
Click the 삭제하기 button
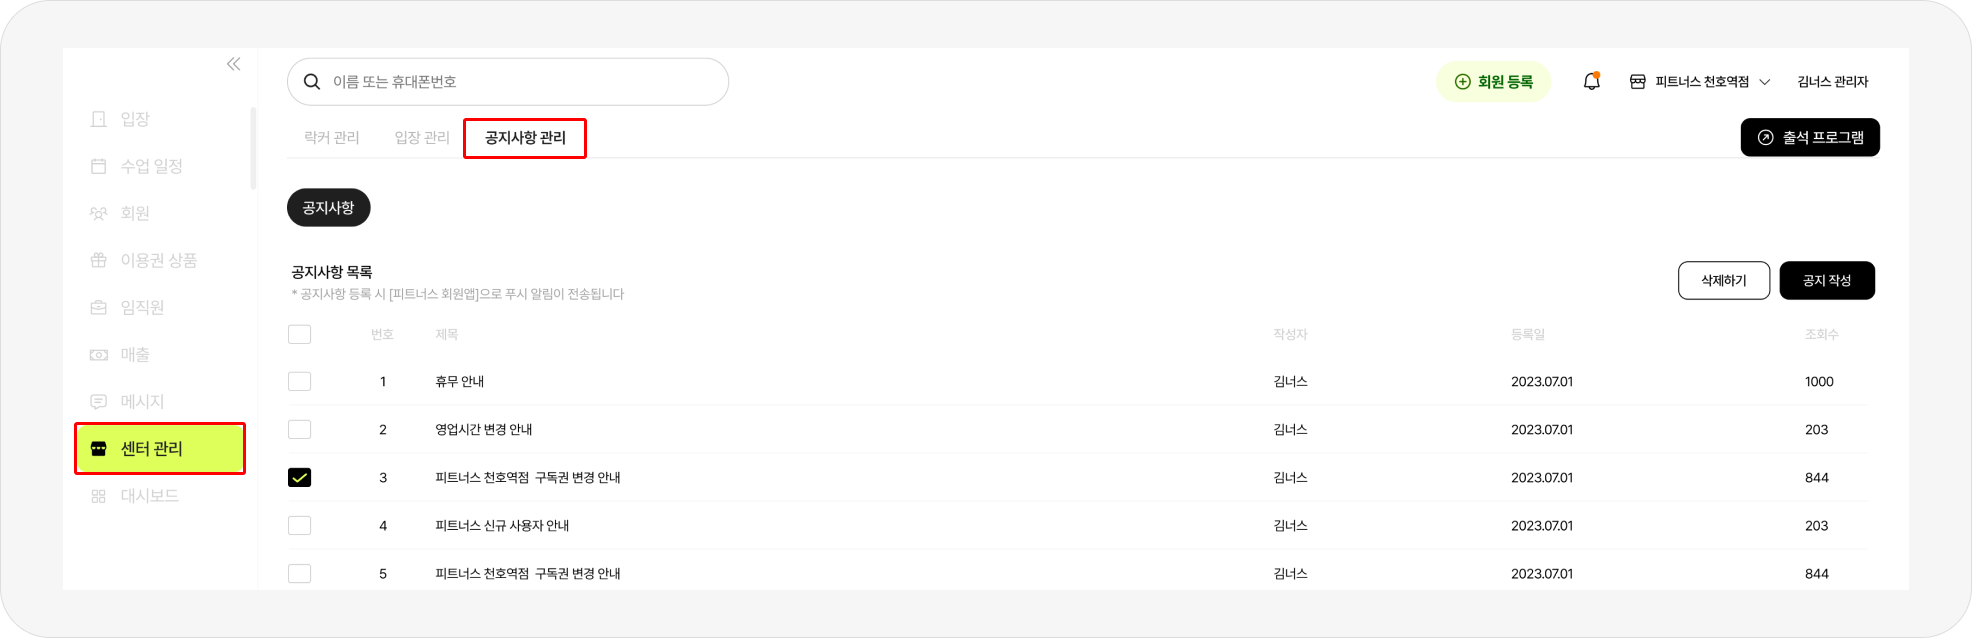(1723, 280)
